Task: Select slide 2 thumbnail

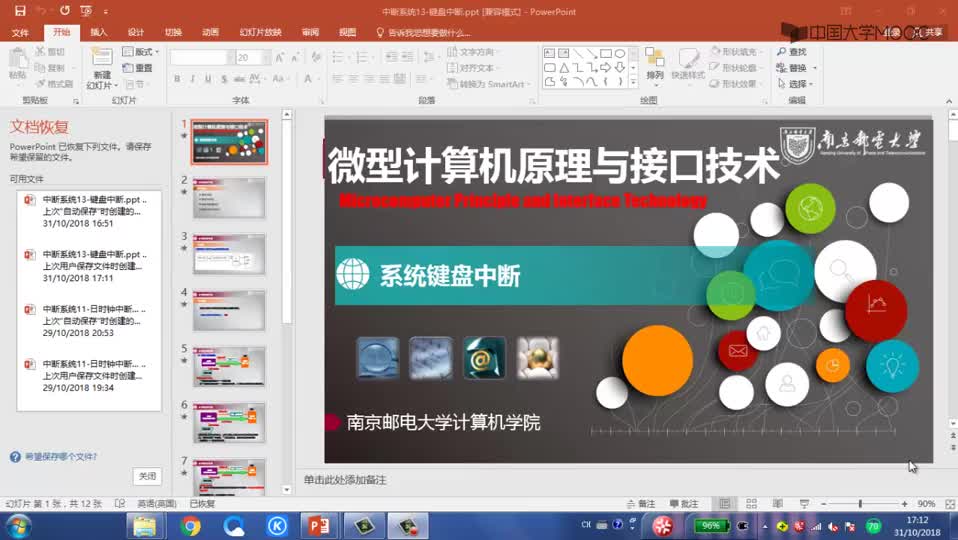Action: pos(229,198)
